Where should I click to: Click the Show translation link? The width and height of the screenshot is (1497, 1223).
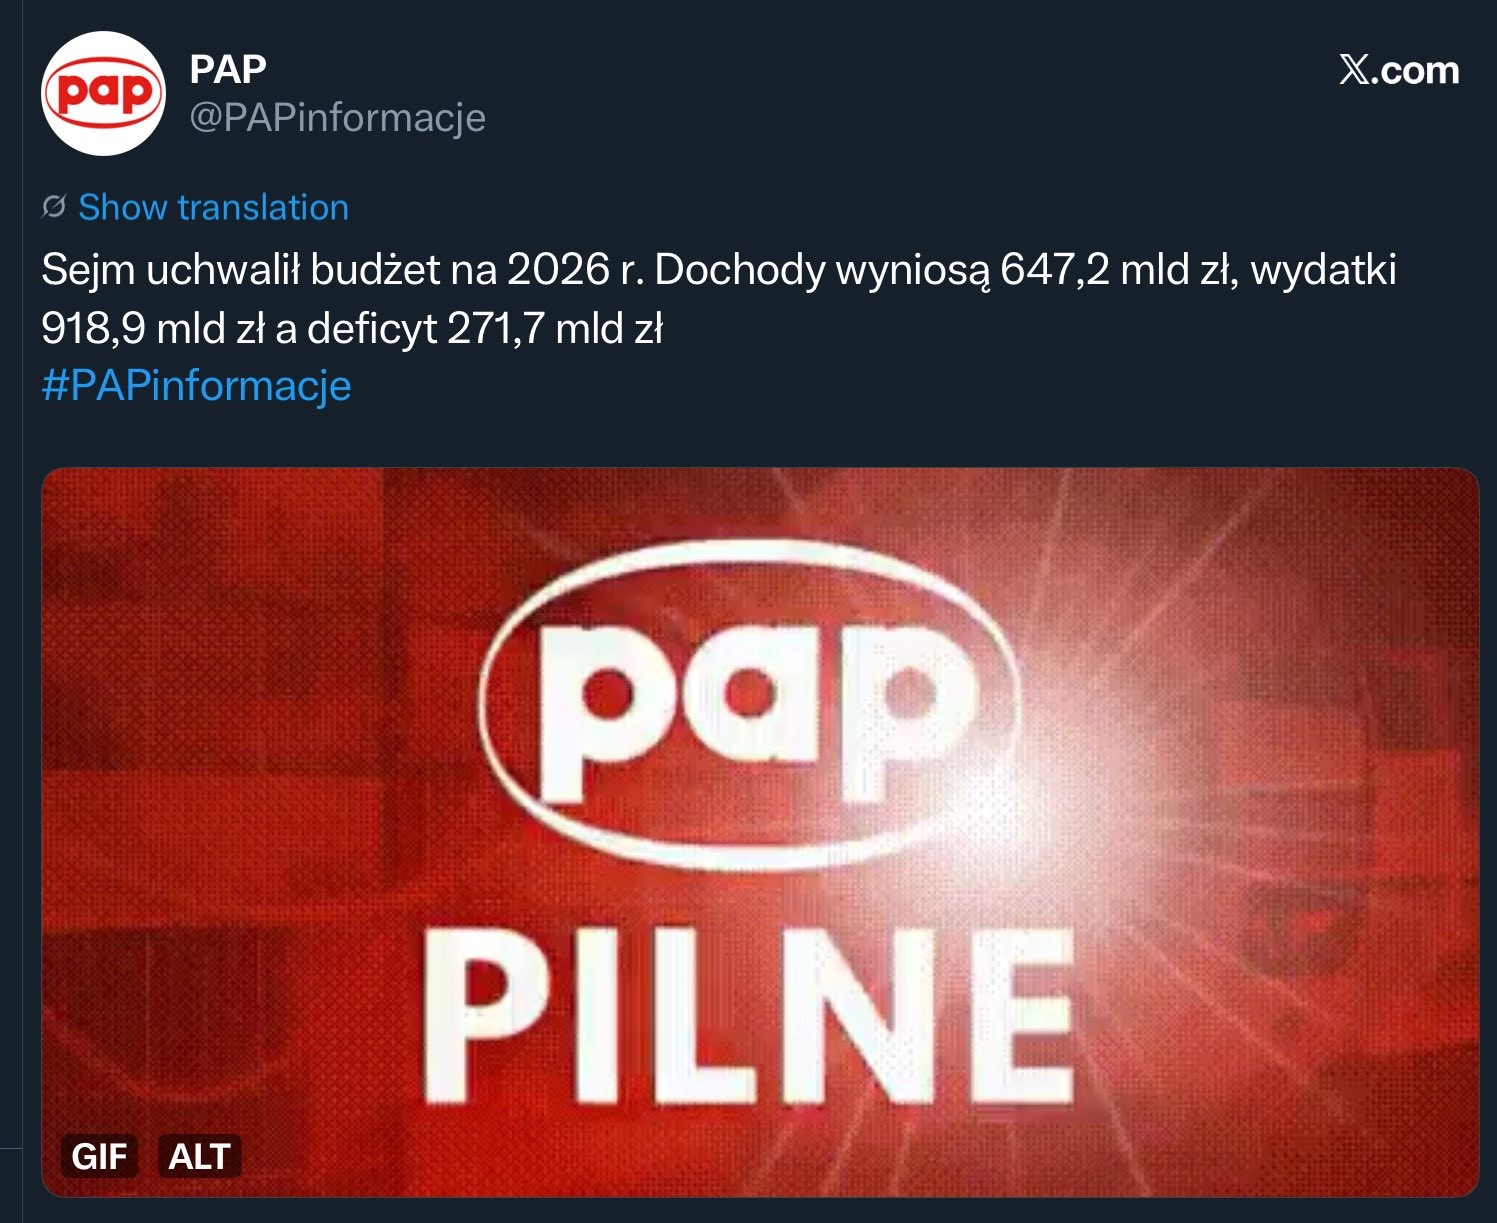tap(213, 207)
